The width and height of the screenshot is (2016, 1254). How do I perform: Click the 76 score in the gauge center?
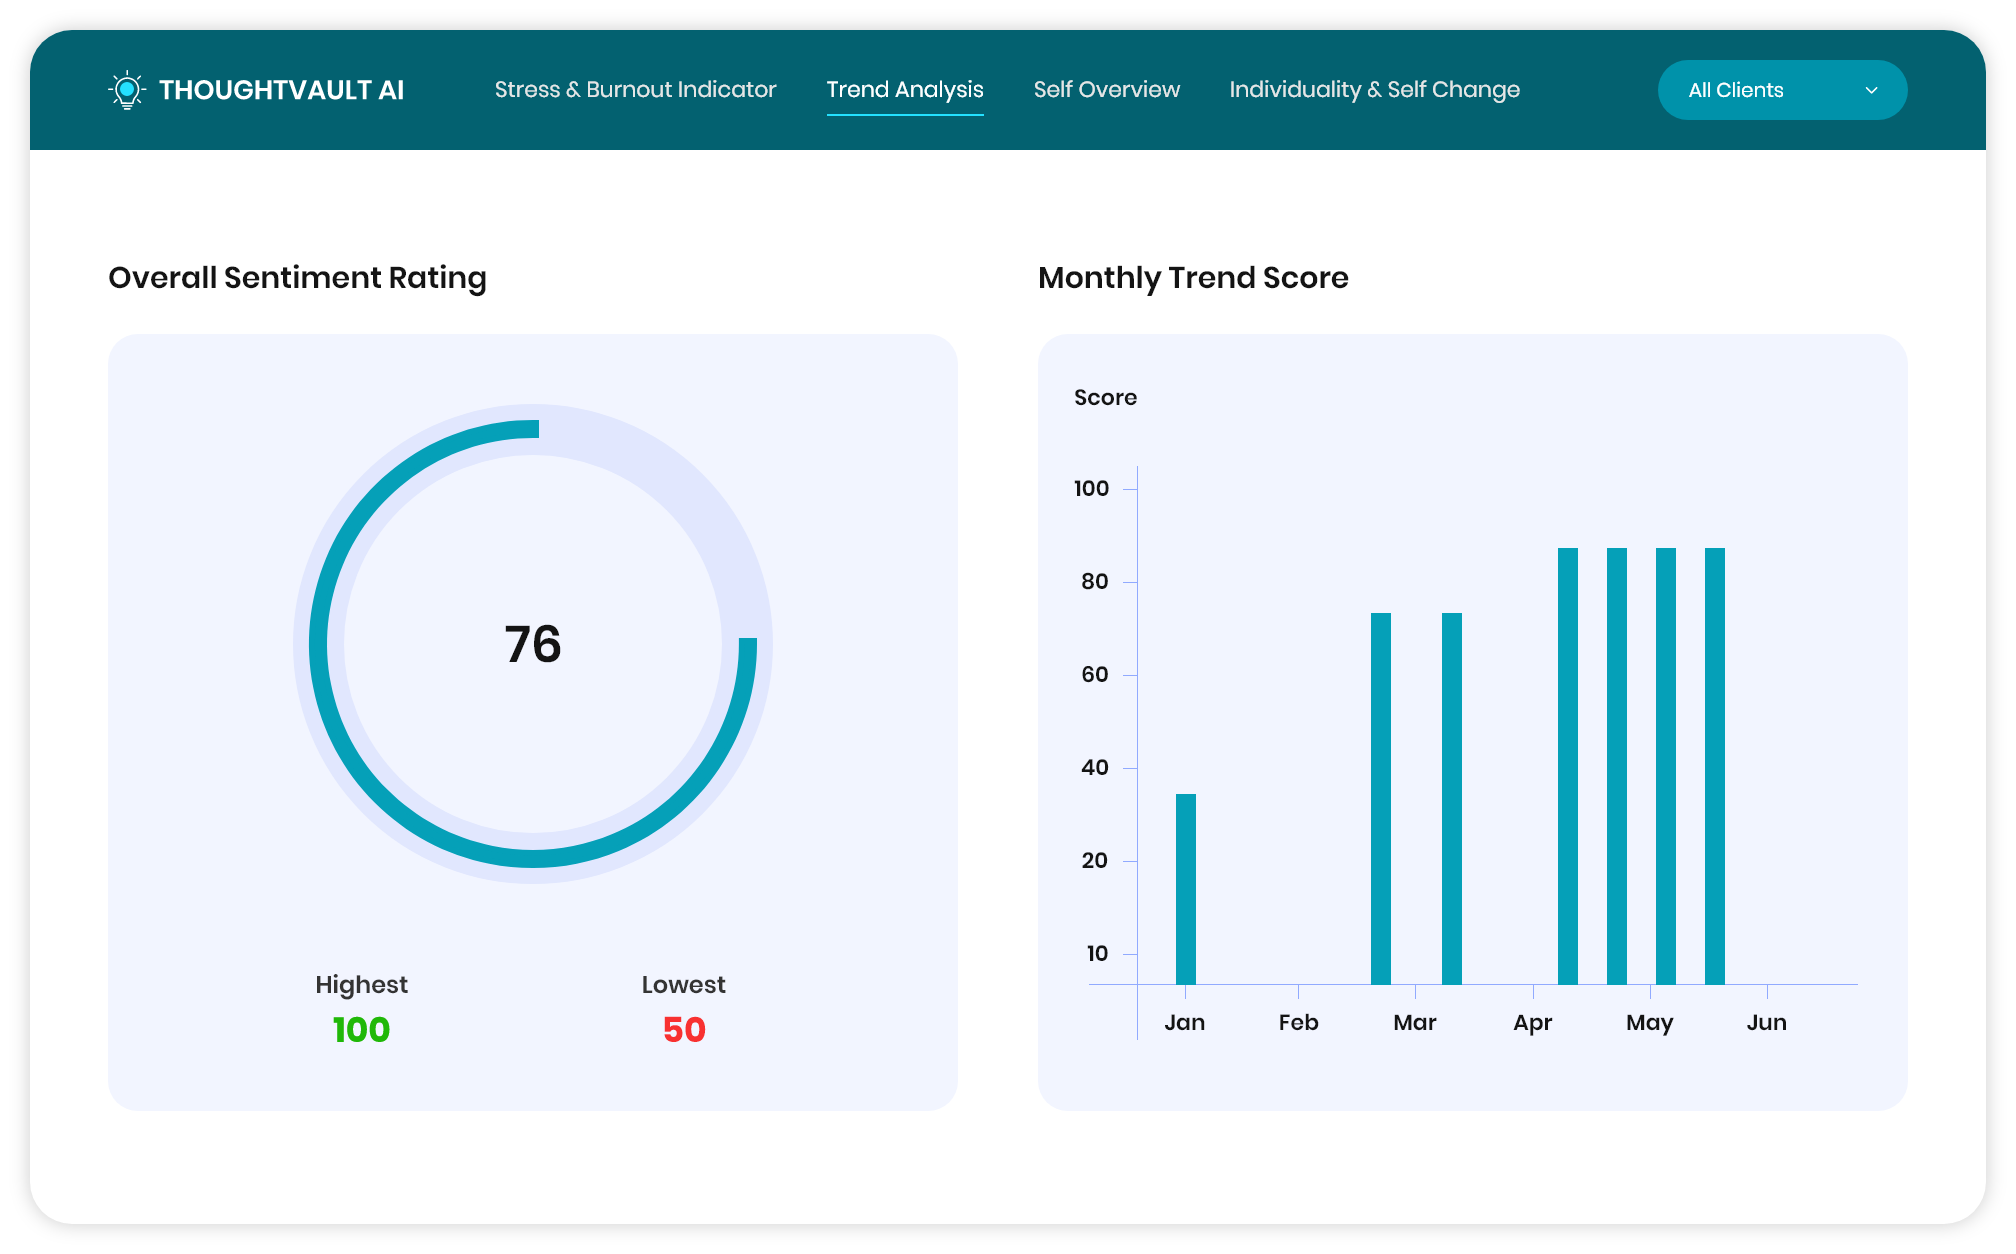coord(533,644)
